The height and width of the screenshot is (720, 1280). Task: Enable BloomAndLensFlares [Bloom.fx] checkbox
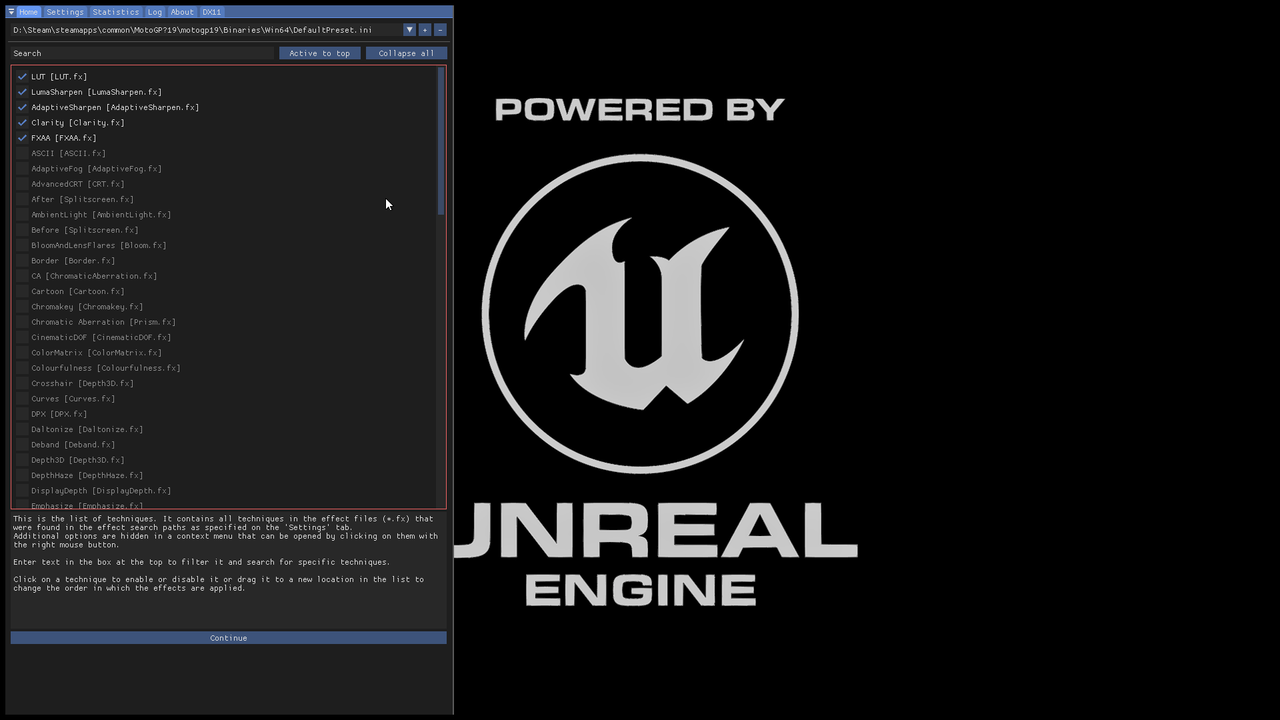[22, 245]
